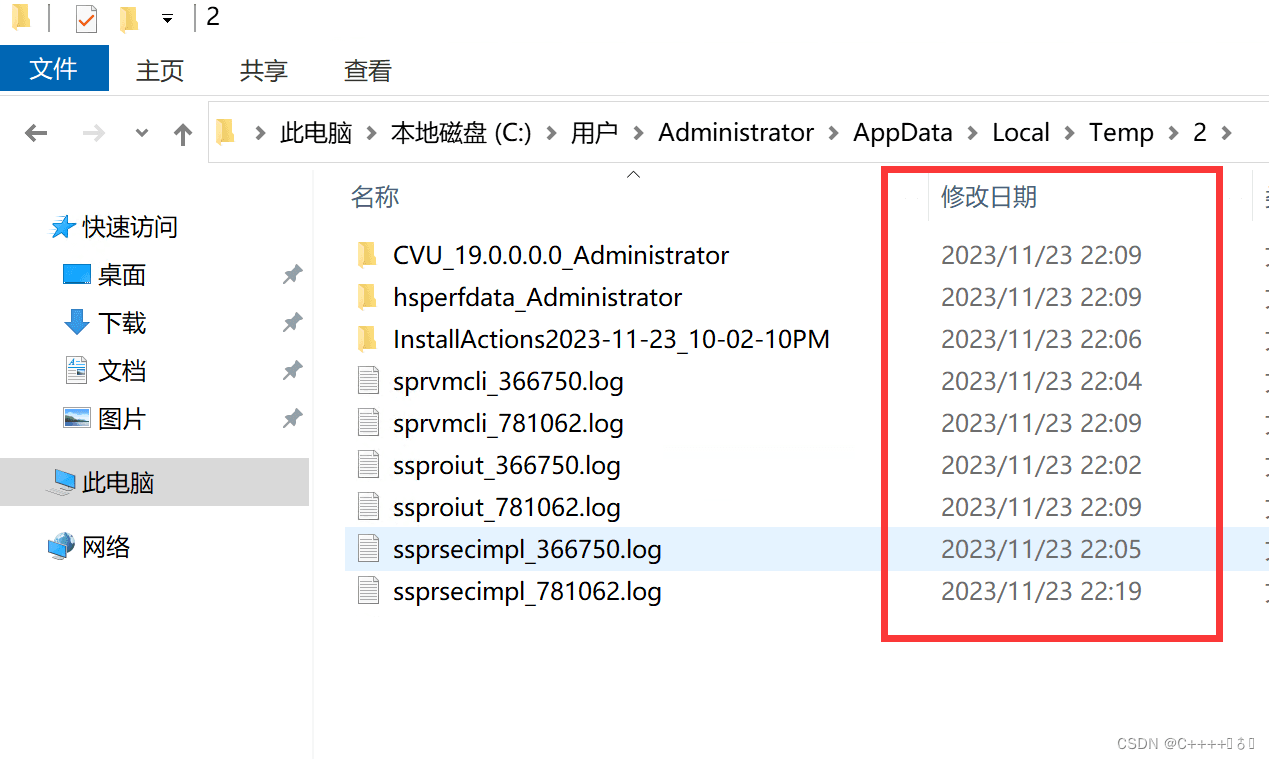Screen dimensions: 1269x759
Task: Click AppData in the address bar path
Action: [903, 132]
